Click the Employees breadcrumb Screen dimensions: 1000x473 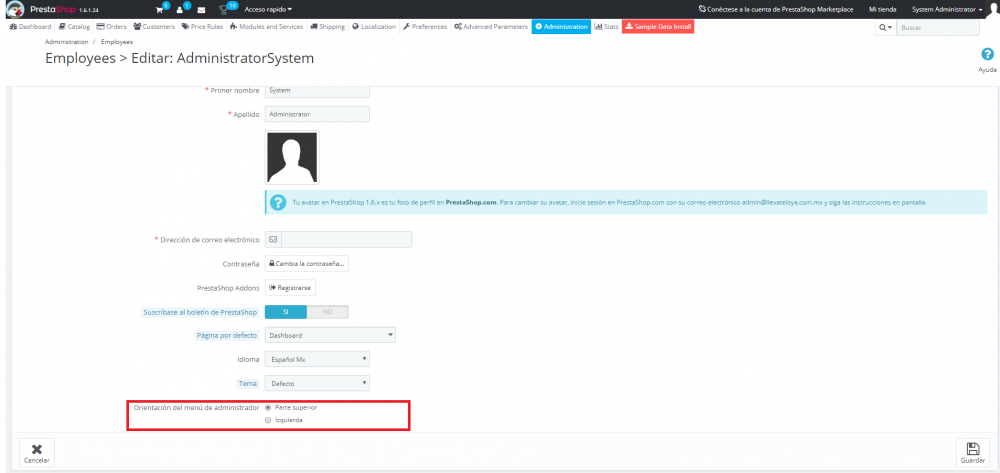[117, 41]
